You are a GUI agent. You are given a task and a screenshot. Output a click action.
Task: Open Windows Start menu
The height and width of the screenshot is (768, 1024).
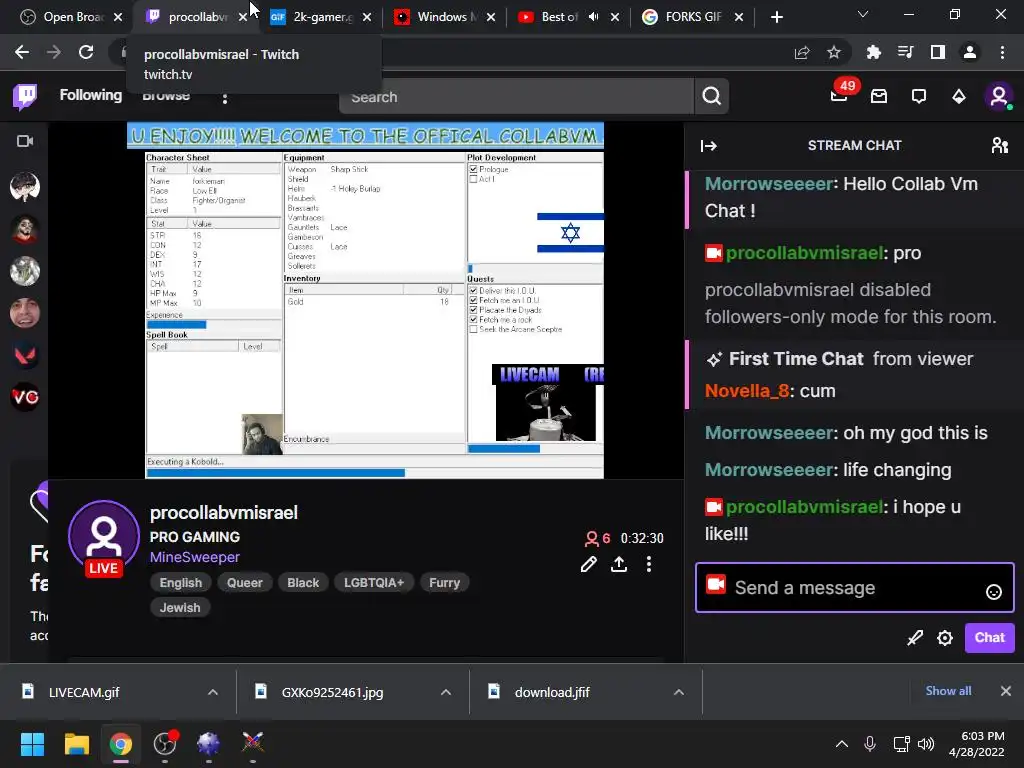pyautogui.click(x=32, y=744)
